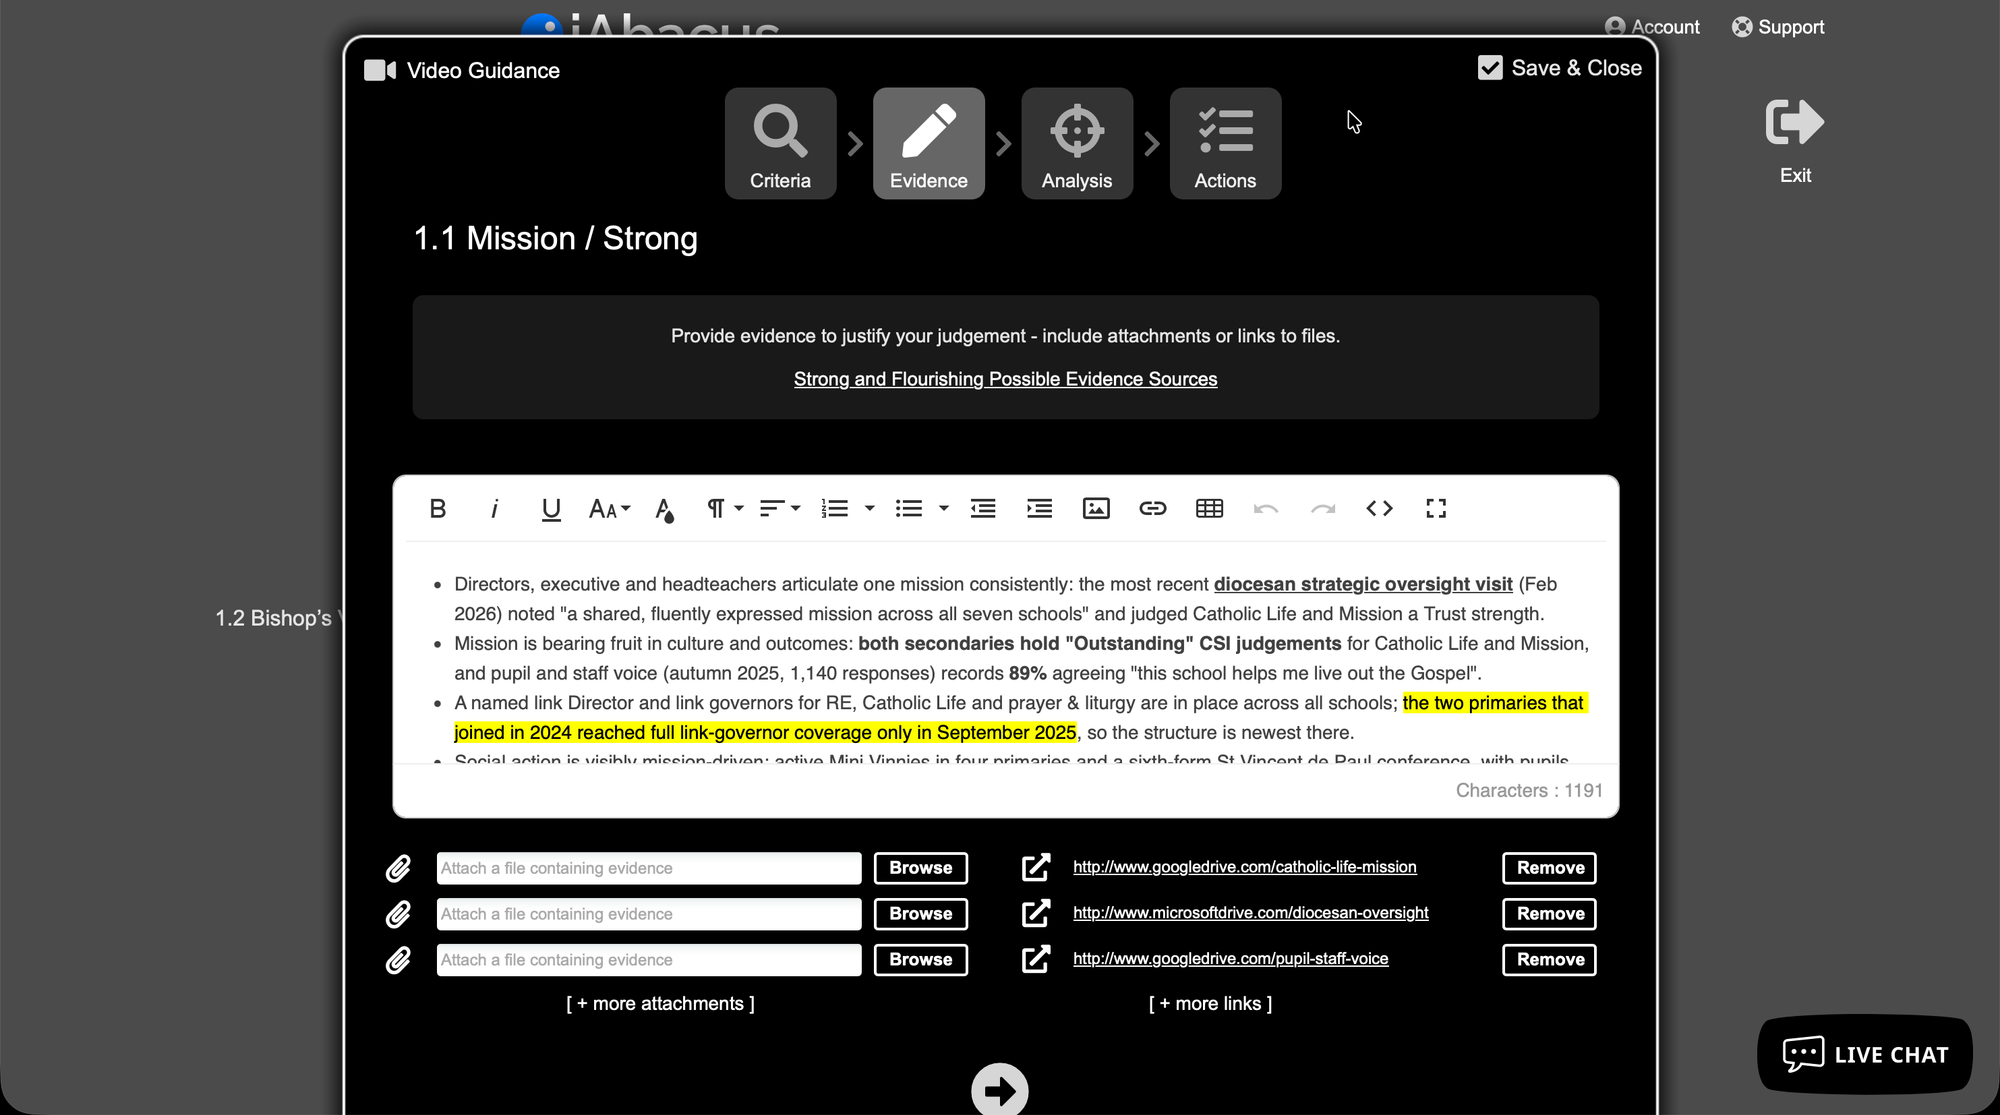Open the Account menu
Viewport: 2000px width, 1115px height.
pos(1652,27)
